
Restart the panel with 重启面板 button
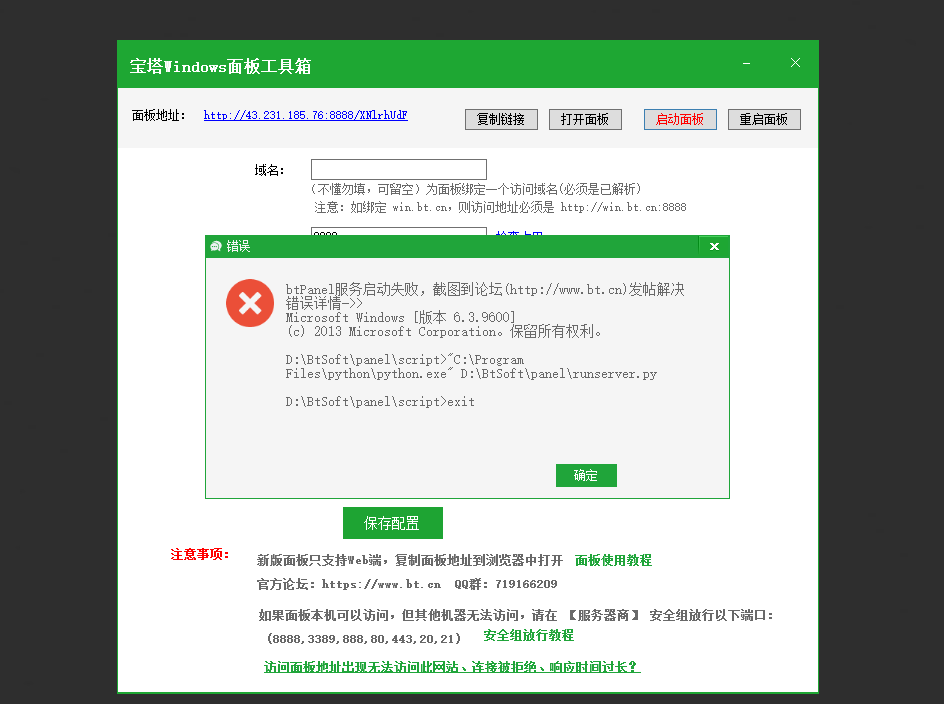tap(764, 119)
